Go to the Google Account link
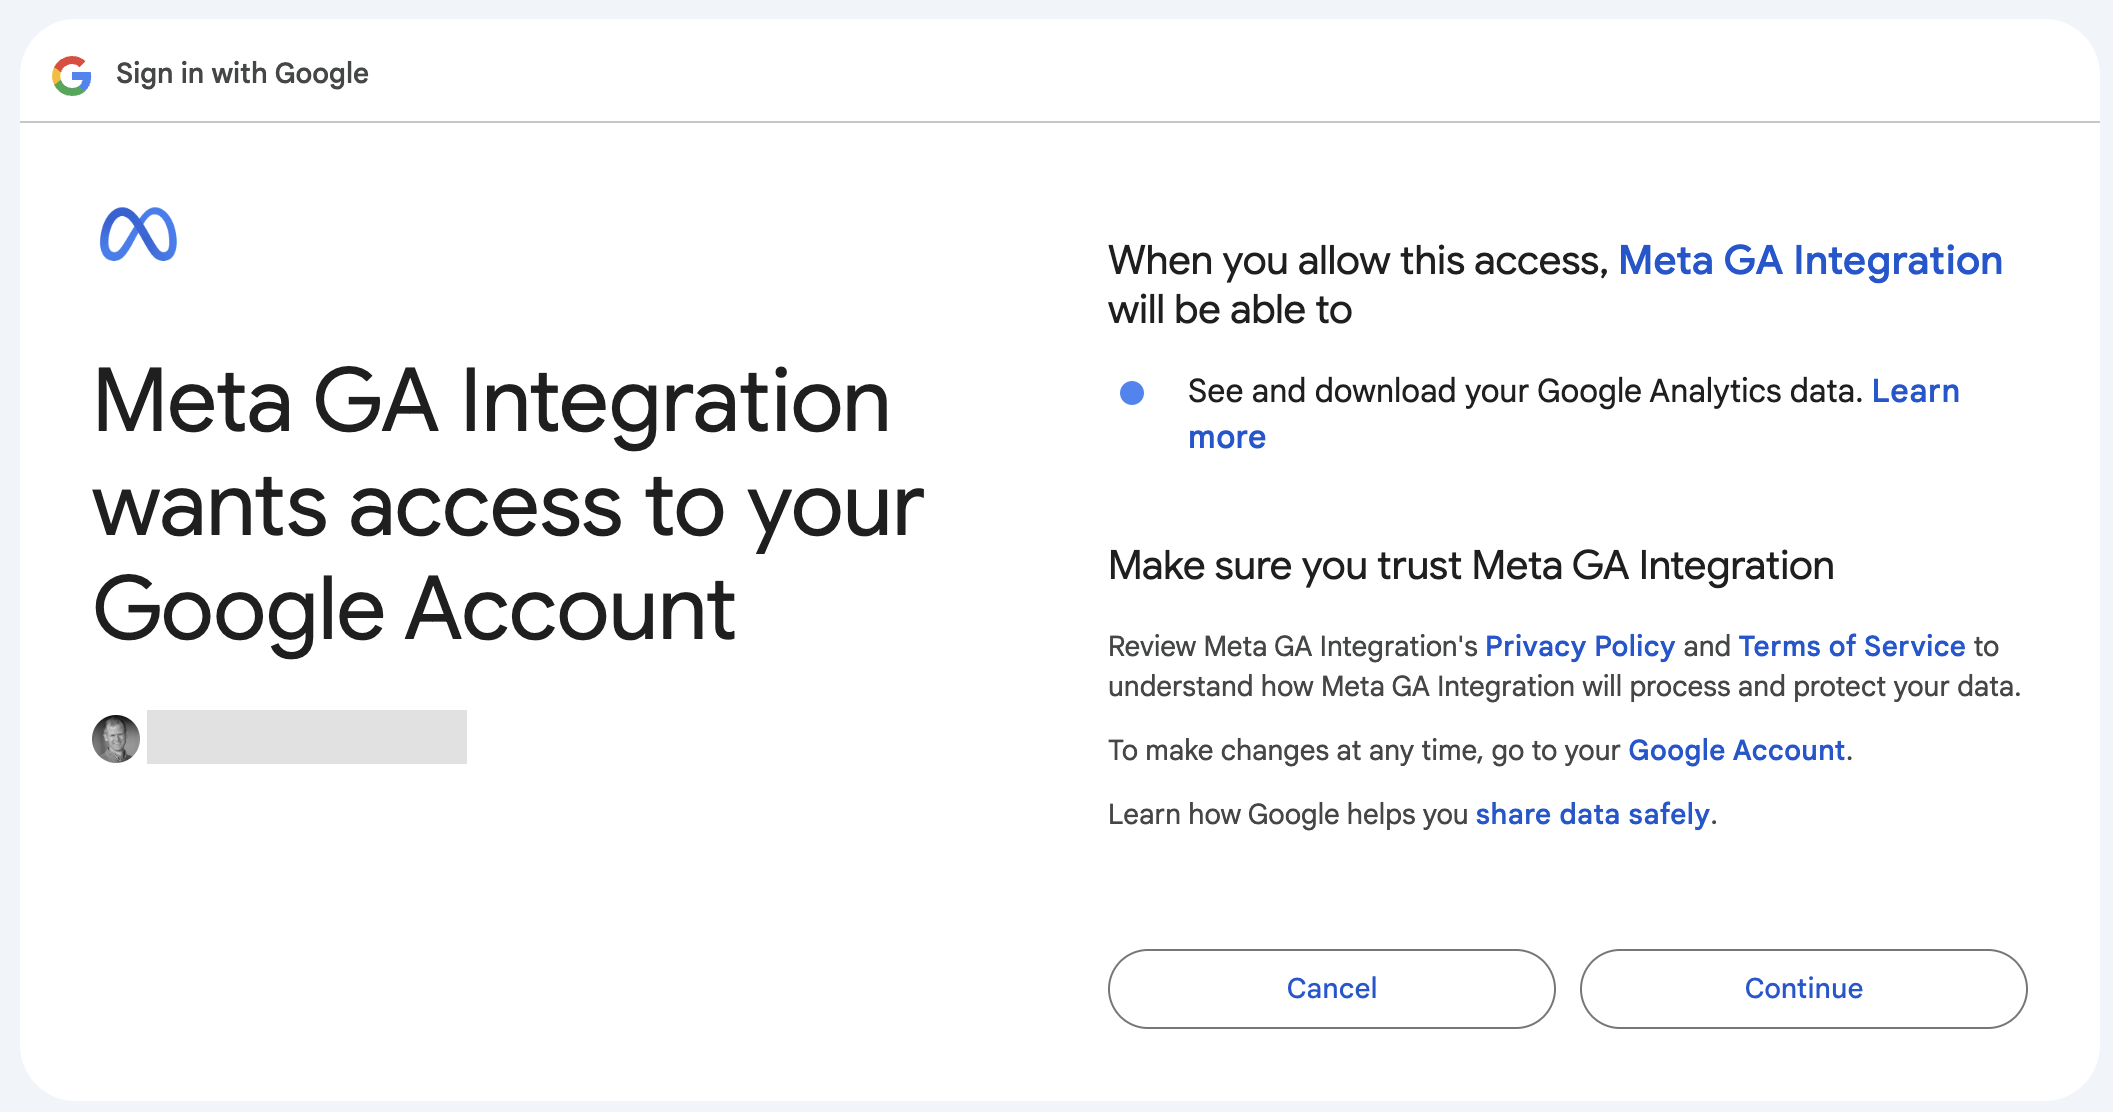 point(1737,750)
